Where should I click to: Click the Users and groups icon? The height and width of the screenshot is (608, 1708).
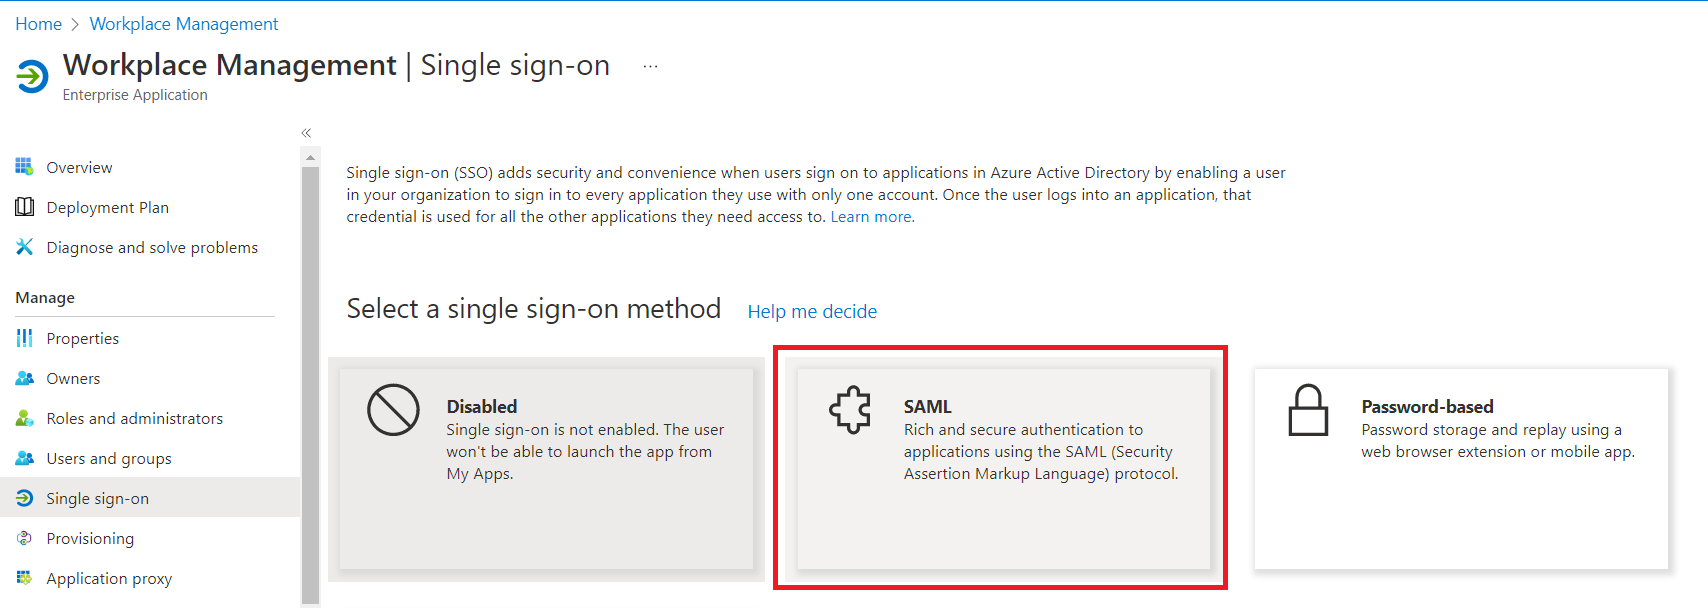[x=24, y=458]
